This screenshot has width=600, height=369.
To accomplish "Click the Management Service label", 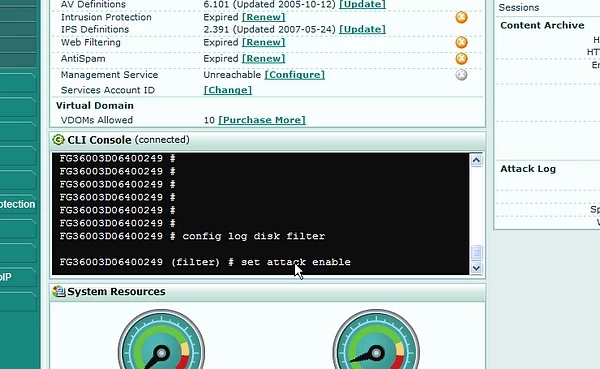I will tap(109, 75).
